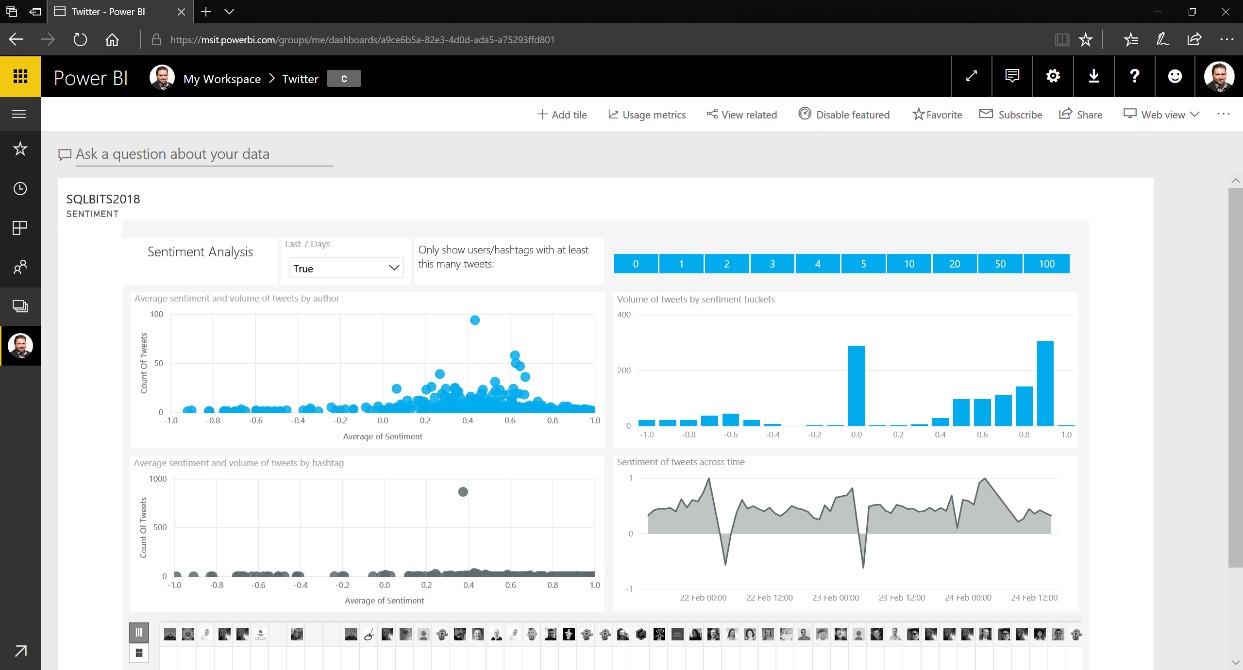This screenshot has width=1243, height=670.
Task: Open help with the question mark icon
Action: 1134,76
